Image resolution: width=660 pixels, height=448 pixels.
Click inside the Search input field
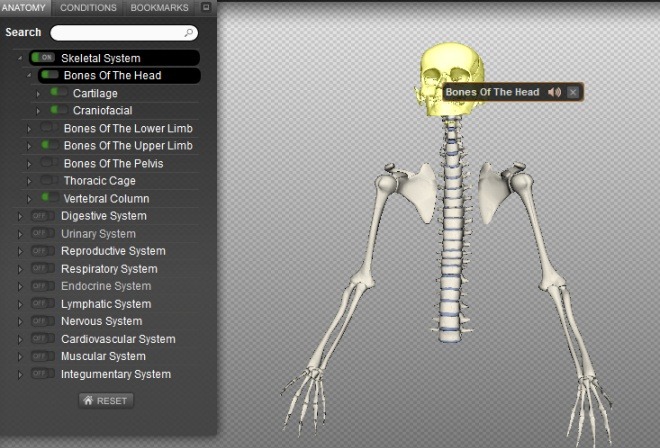click(x=124, y=32)
